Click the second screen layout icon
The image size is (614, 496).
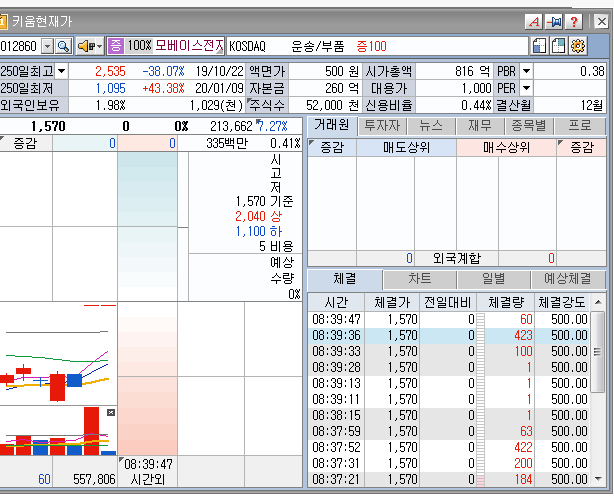558,46
